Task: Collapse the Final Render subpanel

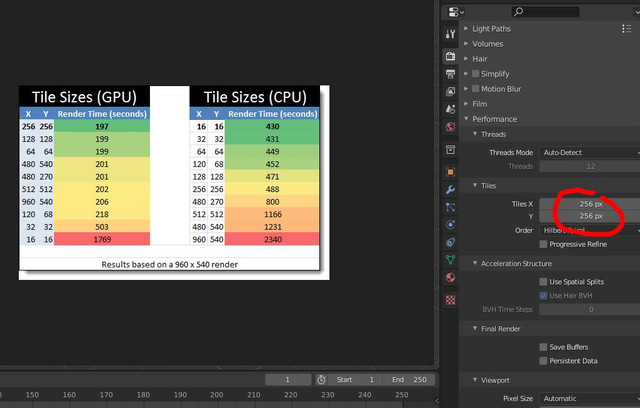Action: point(475,328)
